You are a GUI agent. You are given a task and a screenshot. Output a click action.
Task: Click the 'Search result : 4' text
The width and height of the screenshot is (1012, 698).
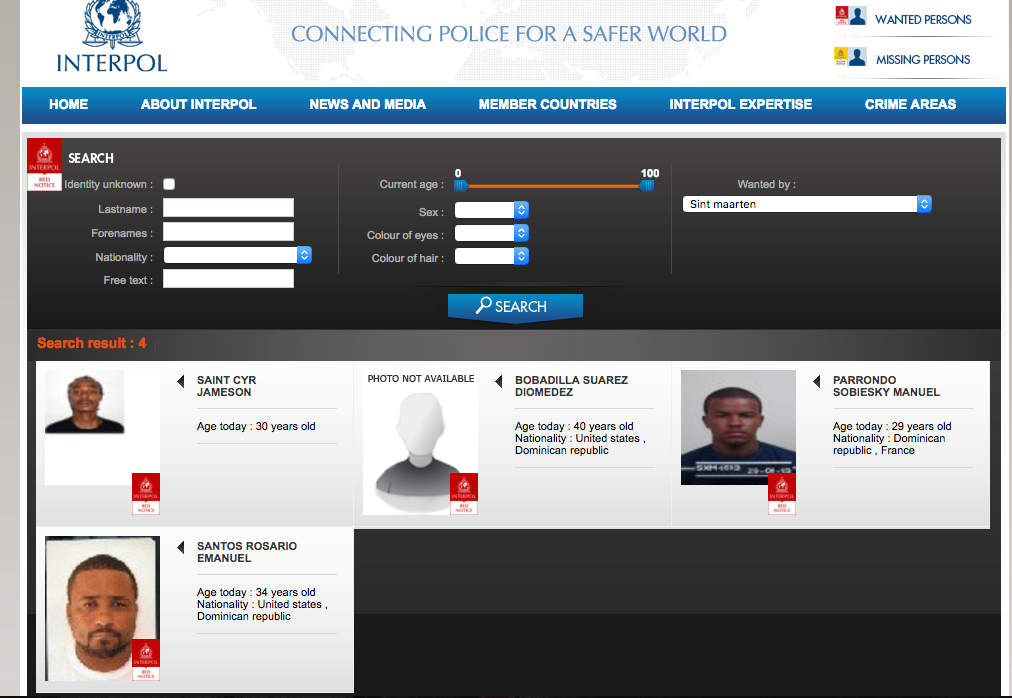click(x=92, y=344)
